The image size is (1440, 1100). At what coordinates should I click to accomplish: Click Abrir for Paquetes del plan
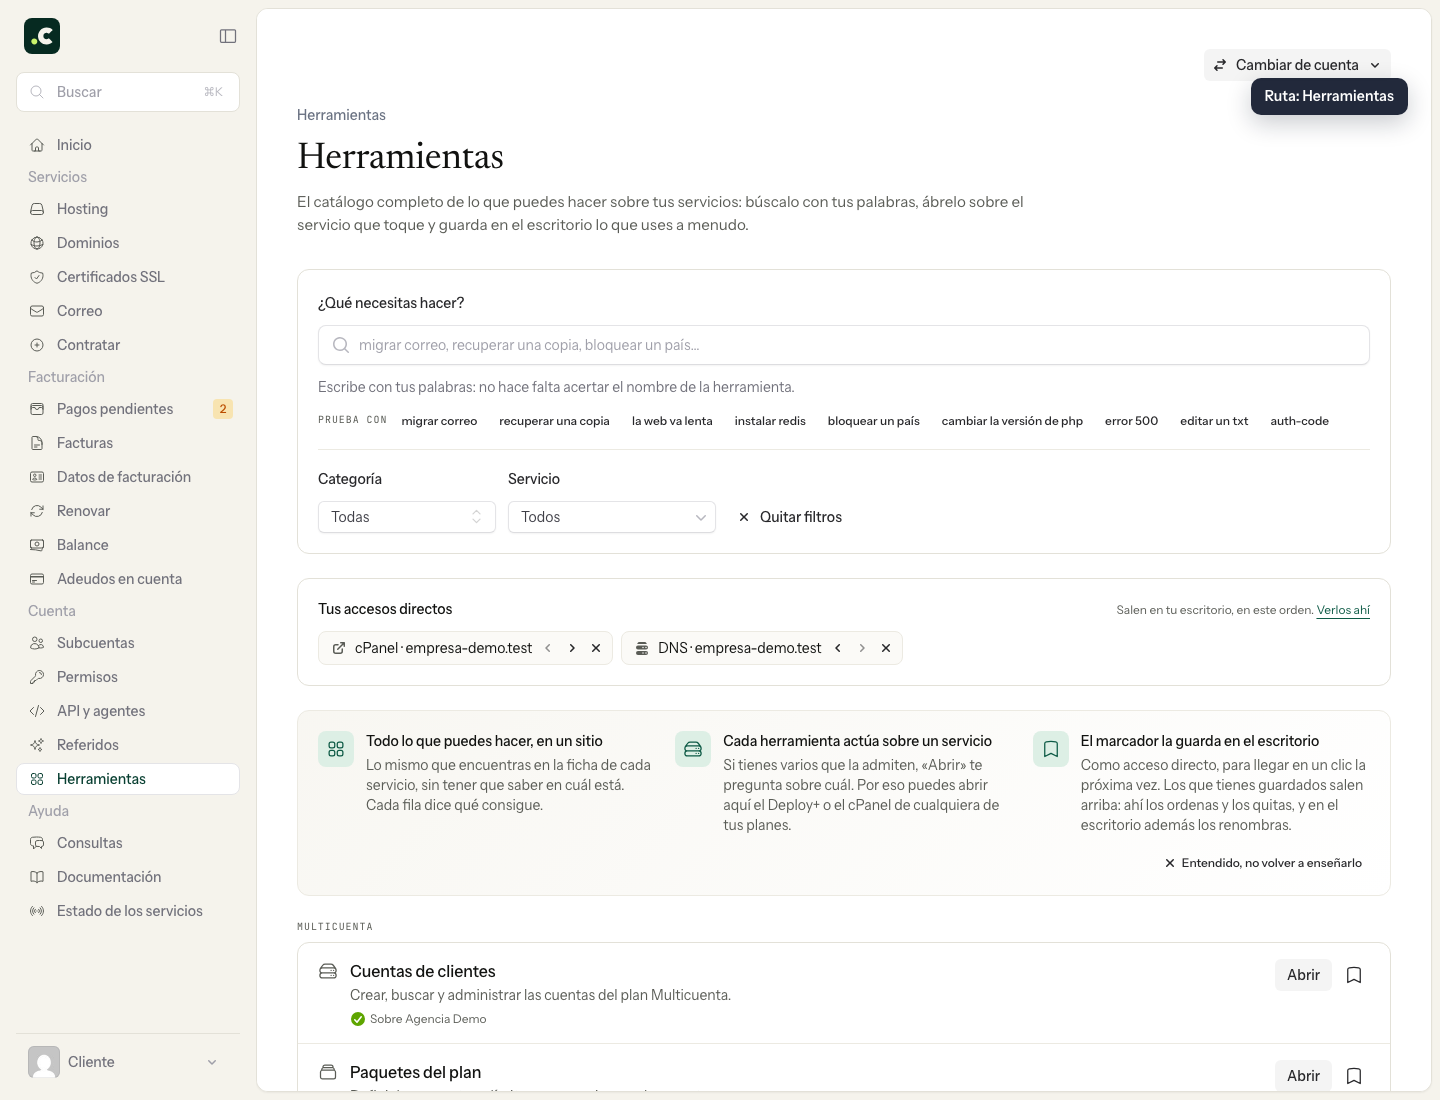[1303, 1076]
